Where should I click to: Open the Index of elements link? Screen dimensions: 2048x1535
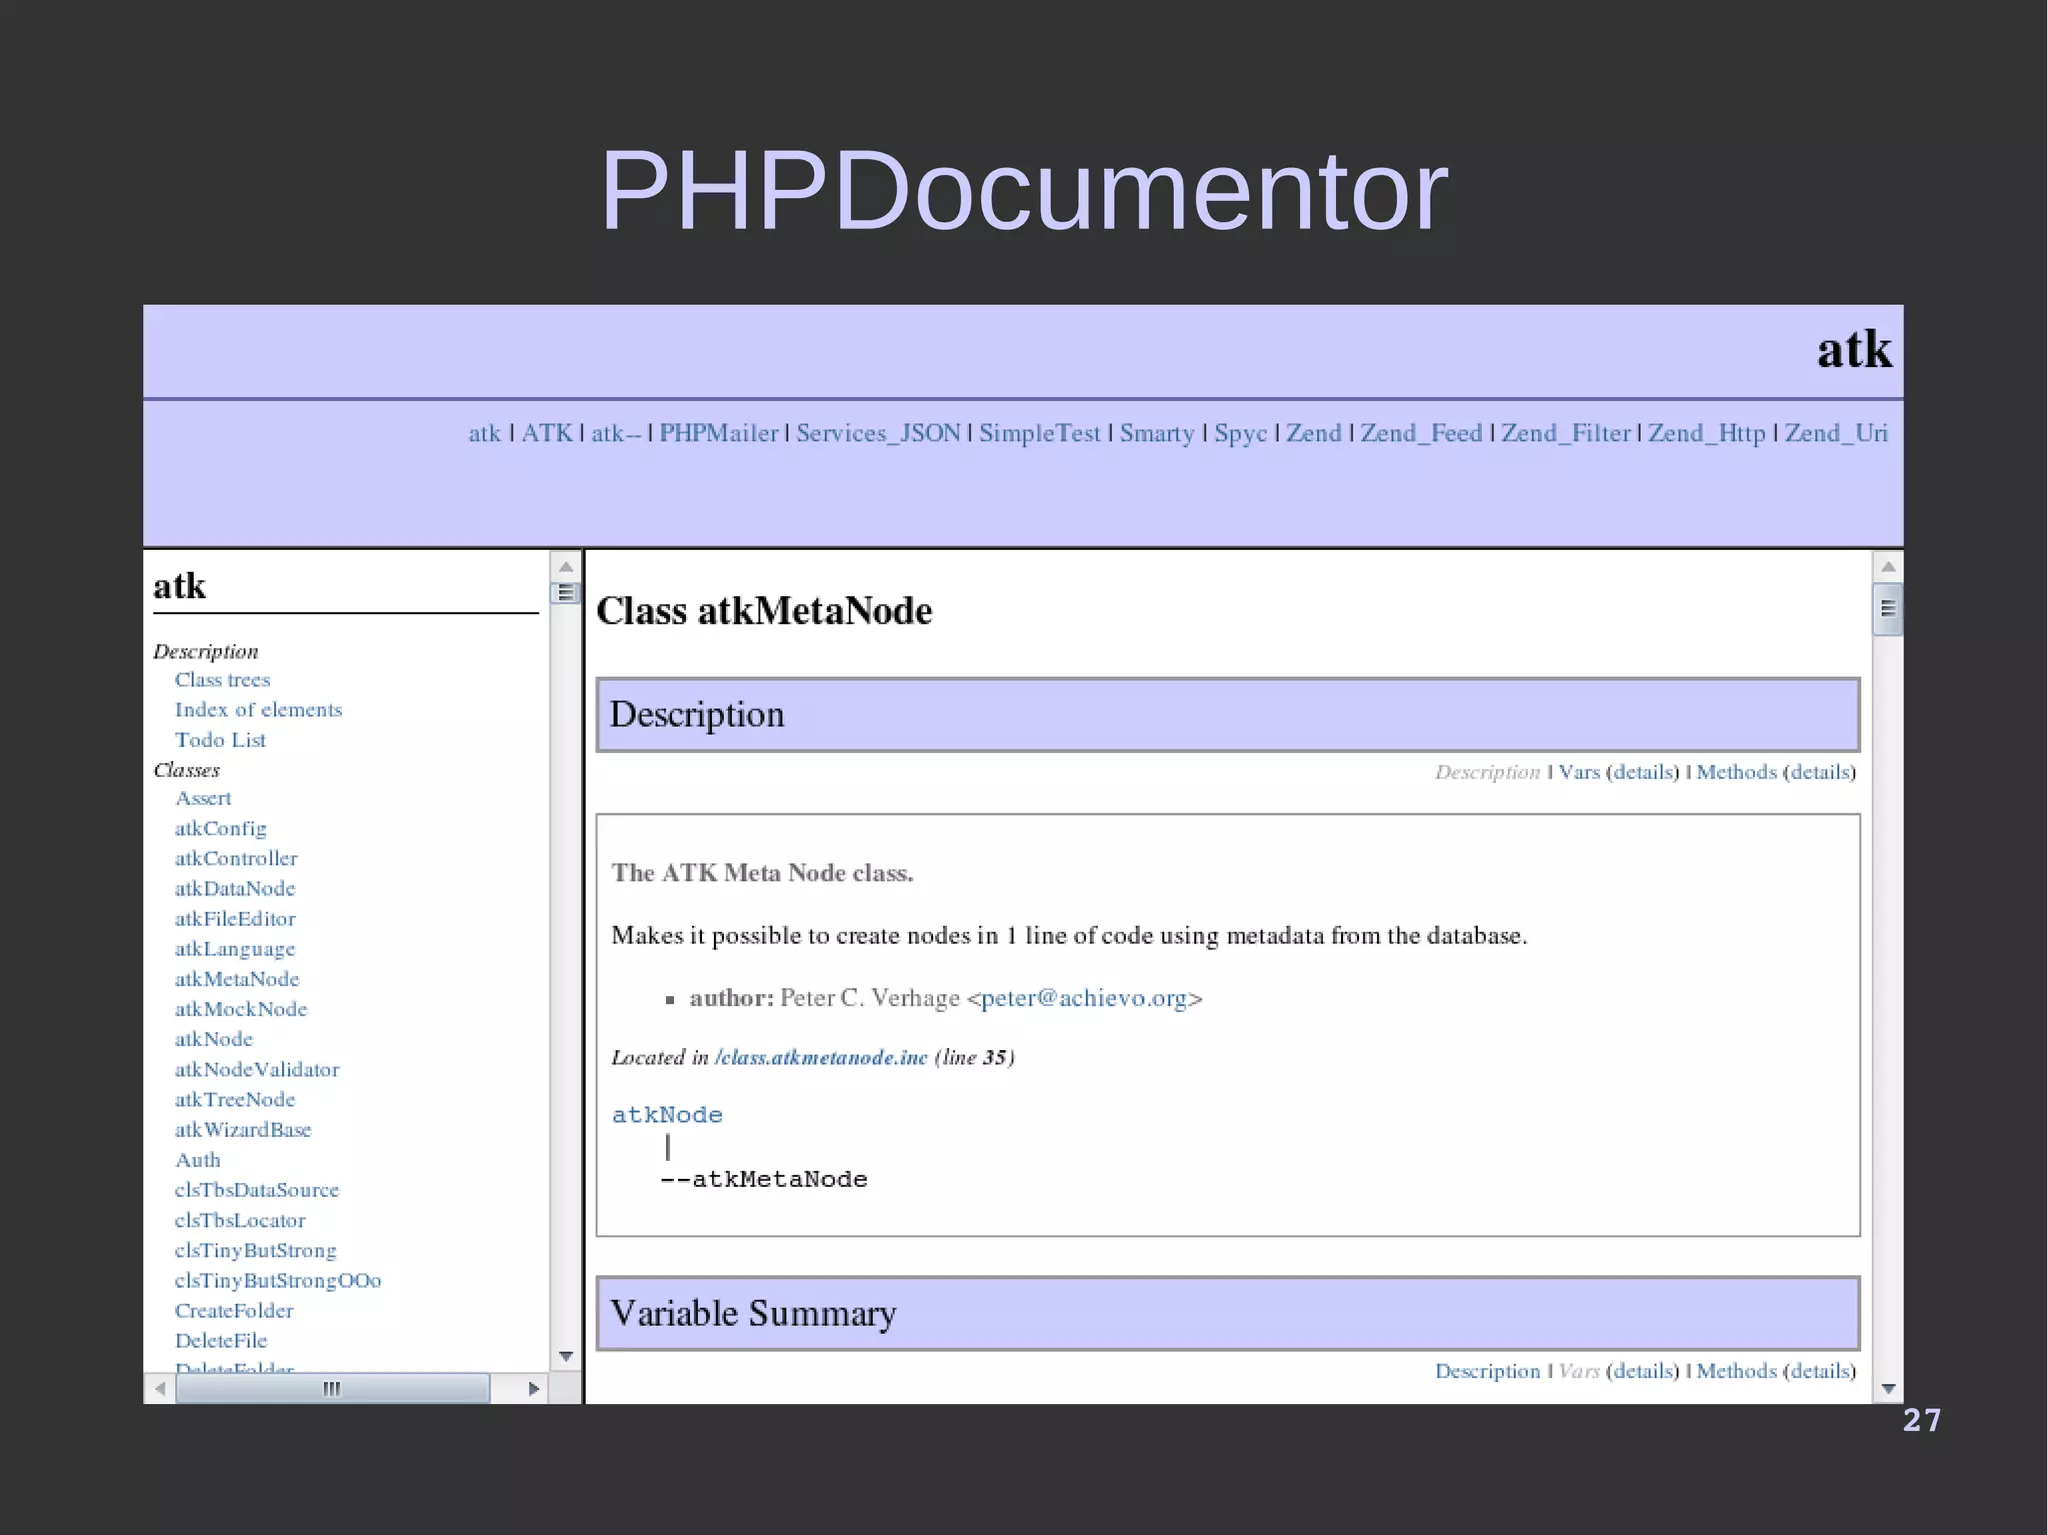(x=258, y=710)
